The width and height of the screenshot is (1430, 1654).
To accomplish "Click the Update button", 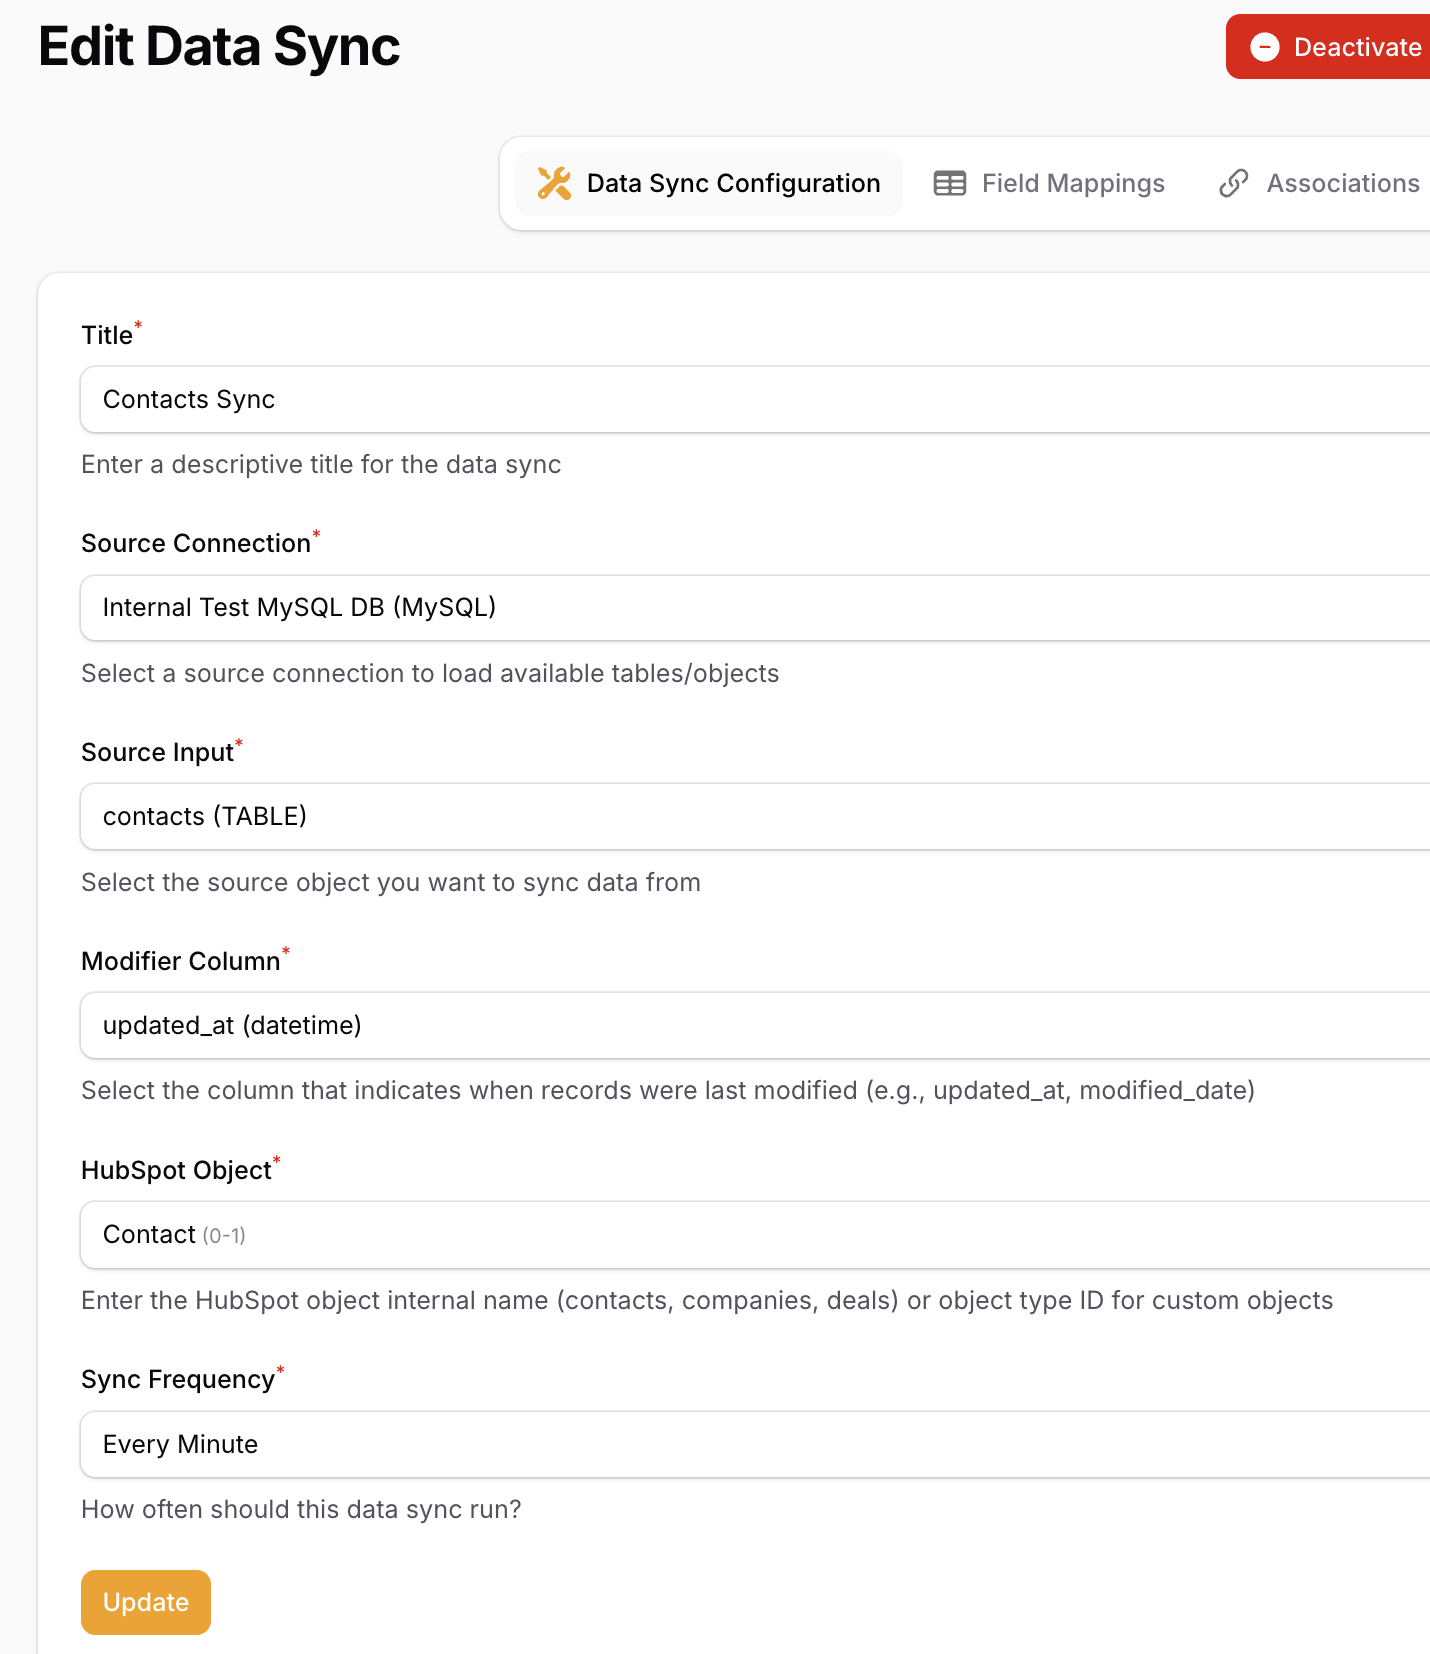I will (146, 1602).
